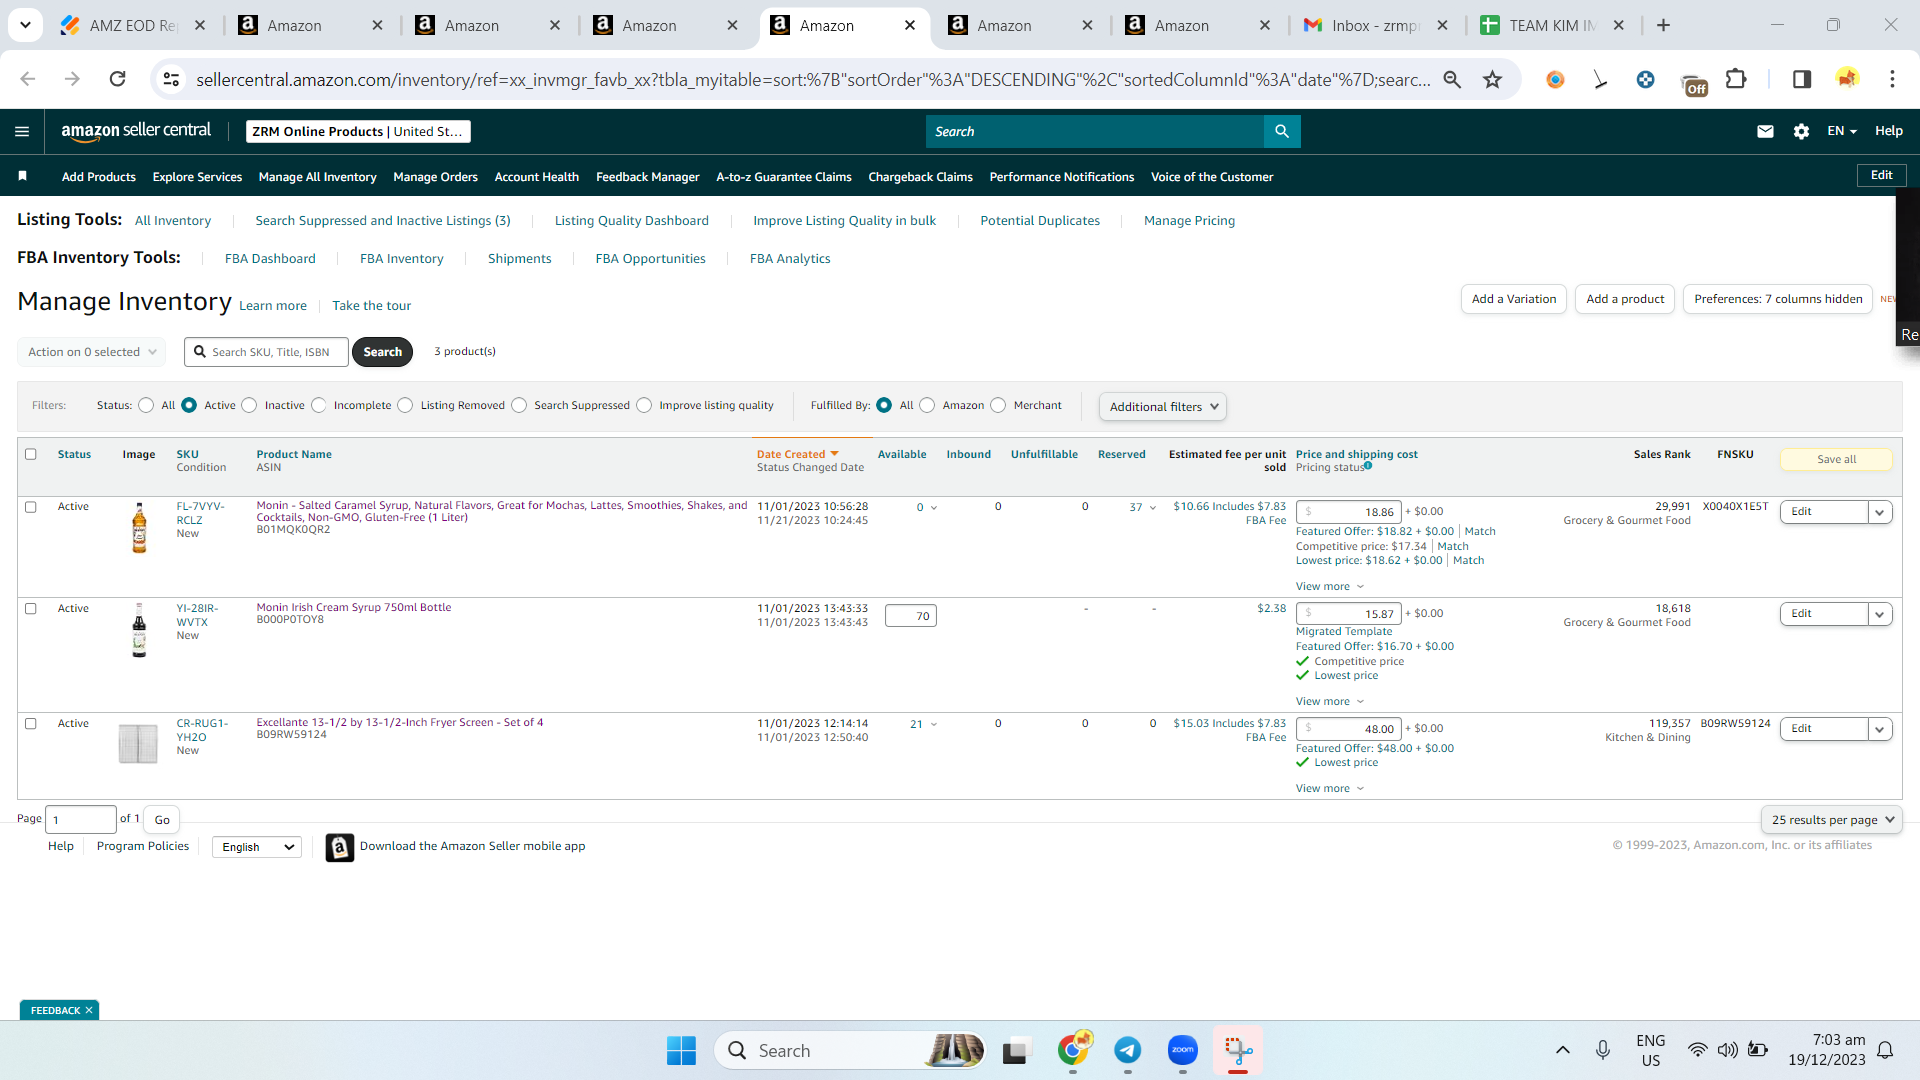Open Edit dropdown arrow for Irish Cream Syrup
Screen dimensions: 1920x1080
(x=1880, y=614)
